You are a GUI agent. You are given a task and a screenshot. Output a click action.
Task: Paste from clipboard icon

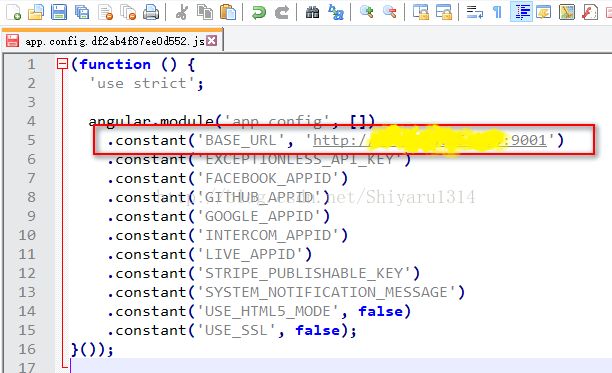(228, 12)
